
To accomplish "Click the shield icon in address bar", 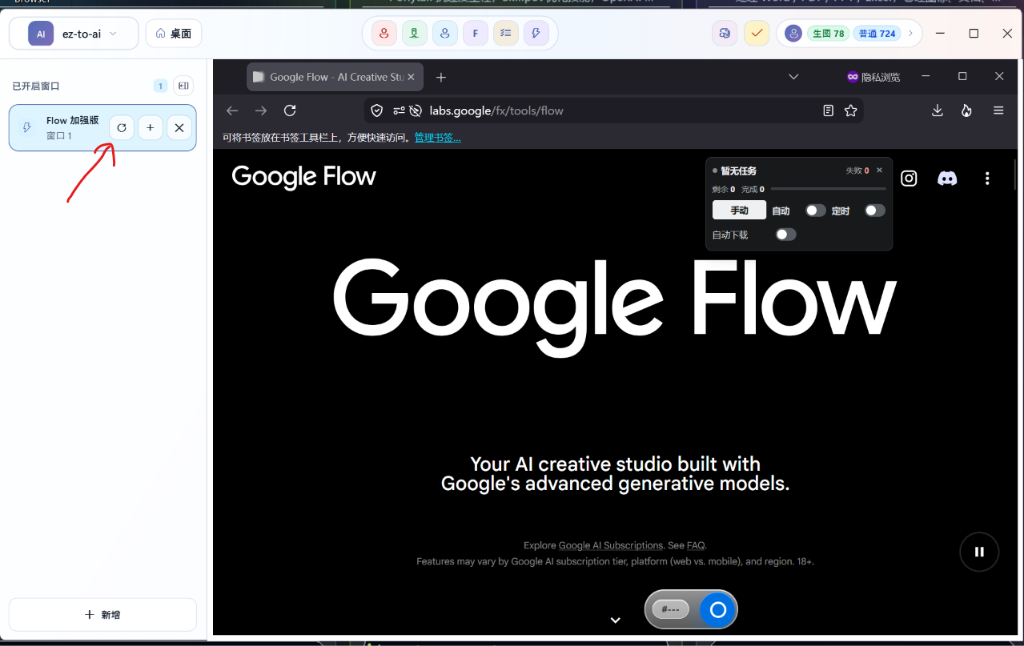I will point(377,110).
